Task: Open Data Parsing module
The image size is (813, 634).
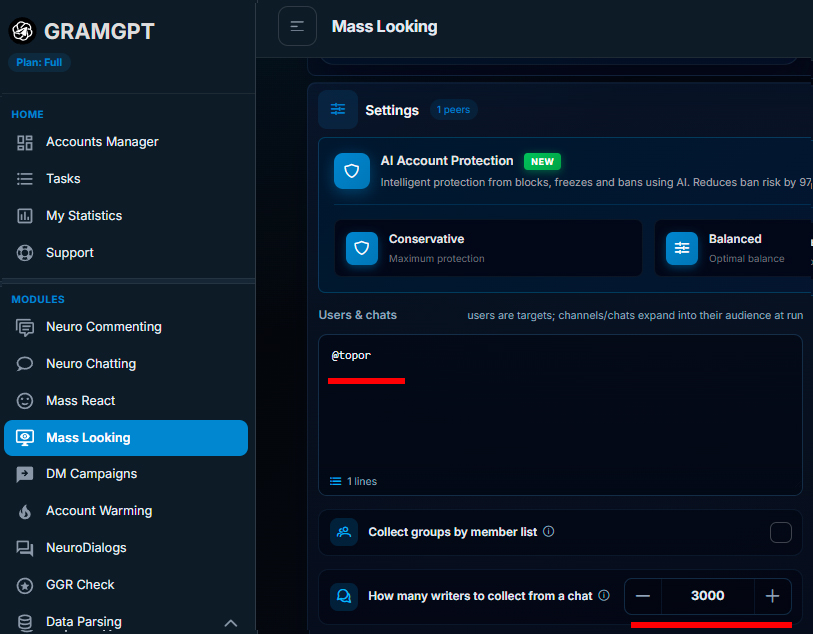Action: pyautogui.click(x=84, y=622)
